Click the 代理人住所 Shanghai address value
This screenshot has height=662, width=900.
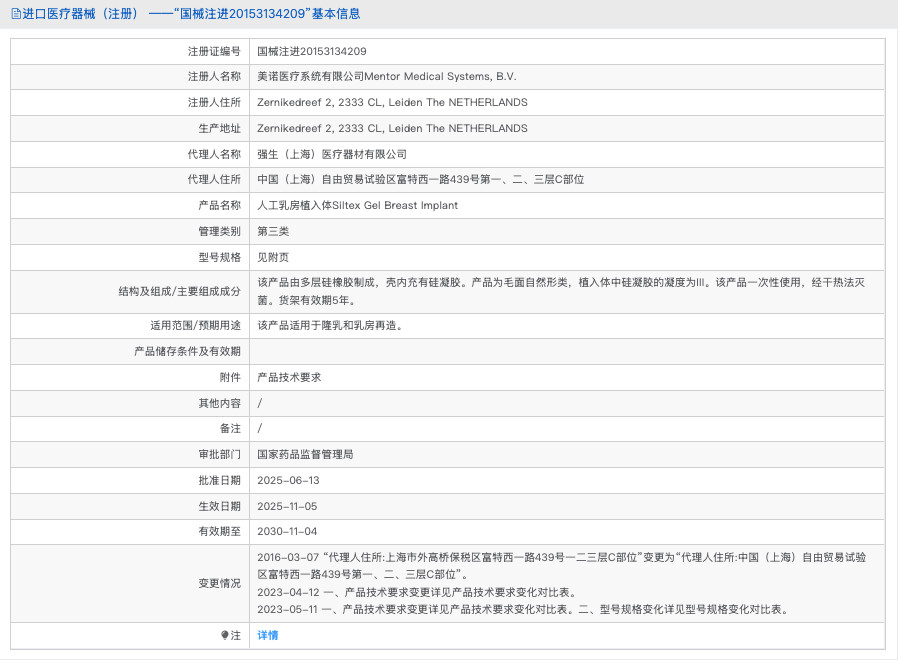coord(420,180)
